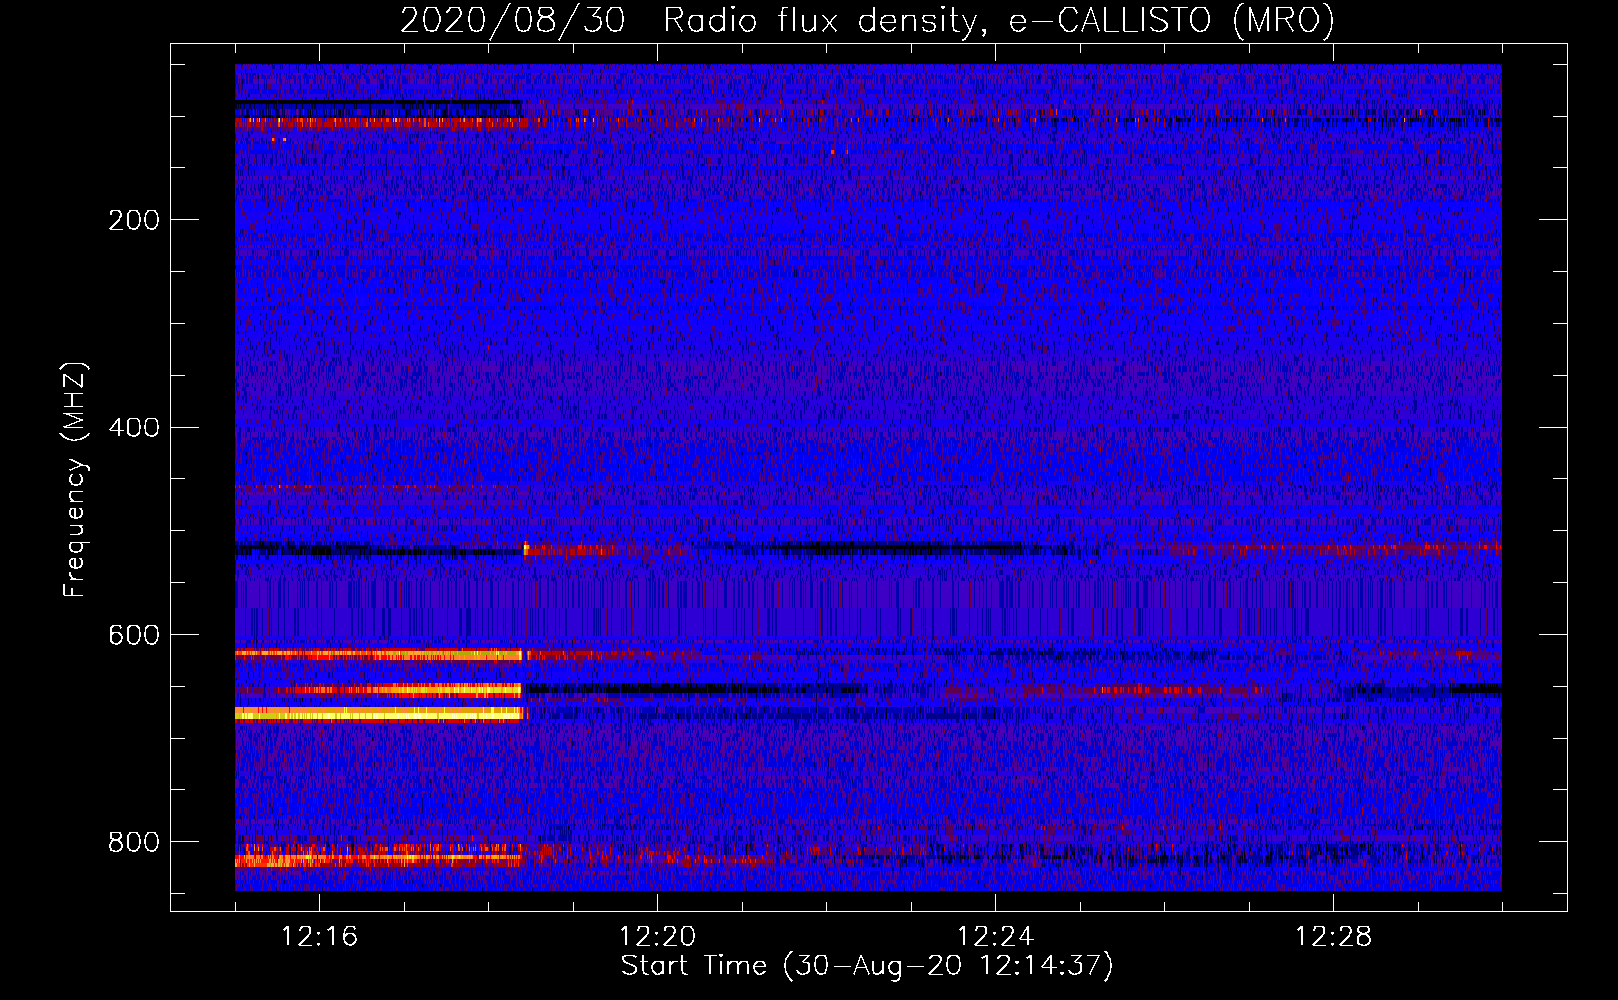The image size is (1618, 1000).
Task: Select the 600 frequency tick label
Action: (134, 636)
